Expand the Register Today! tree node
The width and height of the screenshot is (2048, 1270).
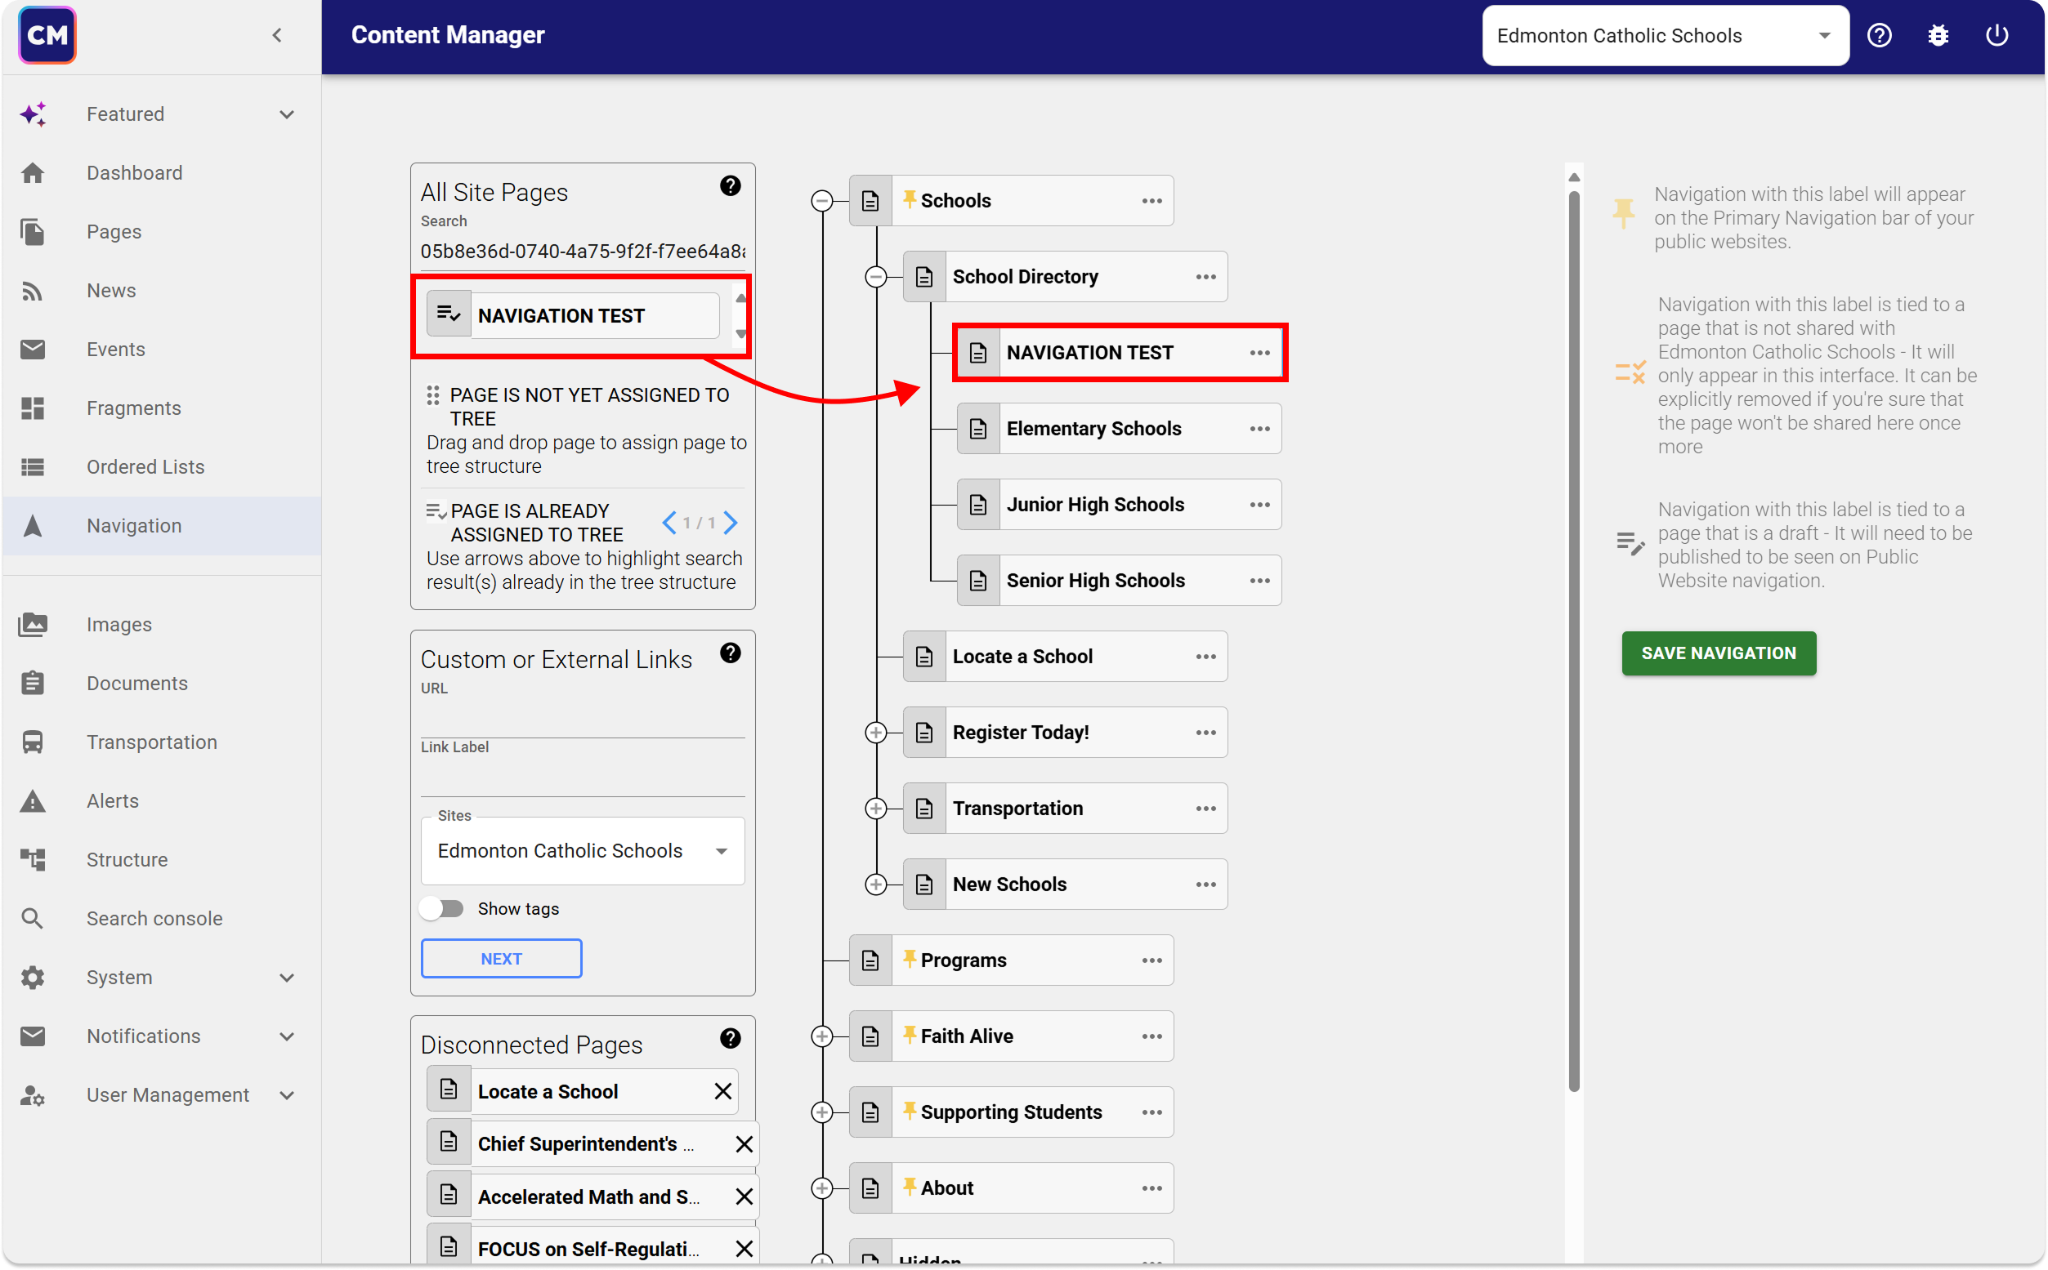click(x=876, y=733)
